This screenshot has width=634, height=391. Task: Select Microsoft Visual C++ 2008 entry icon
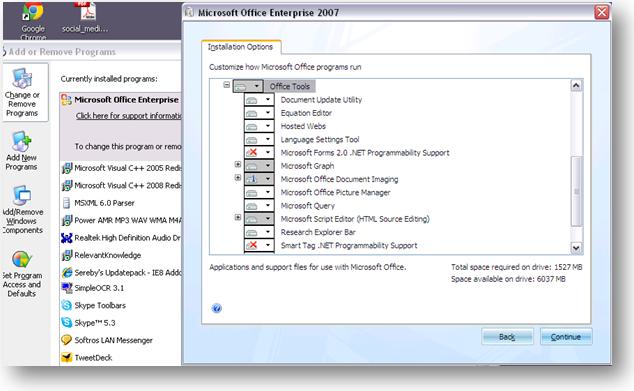point(67,186)
